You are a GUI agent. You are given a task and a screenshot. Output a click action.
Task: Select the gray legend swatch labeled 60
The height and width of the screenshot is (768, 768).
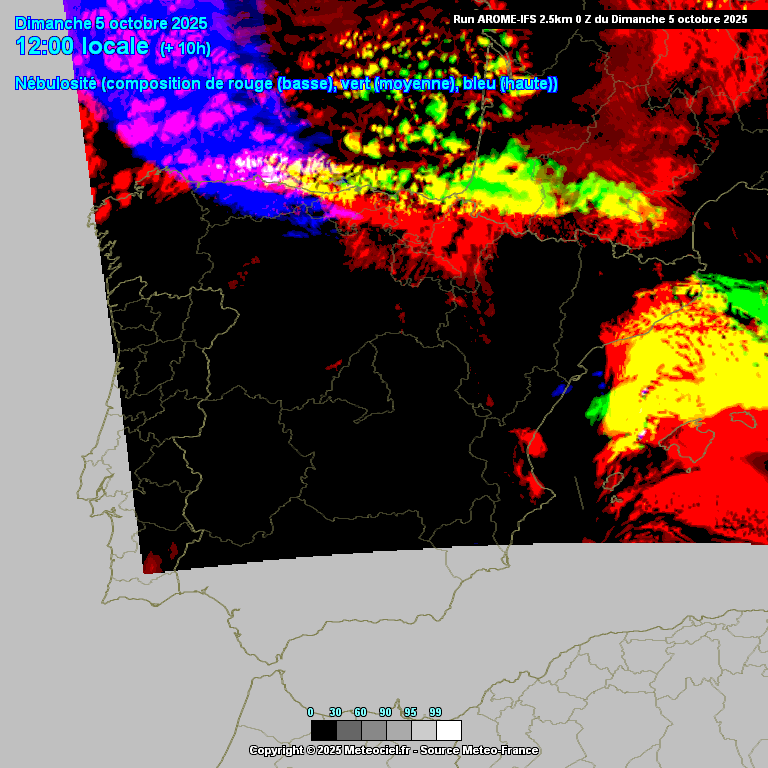[373, 730]
